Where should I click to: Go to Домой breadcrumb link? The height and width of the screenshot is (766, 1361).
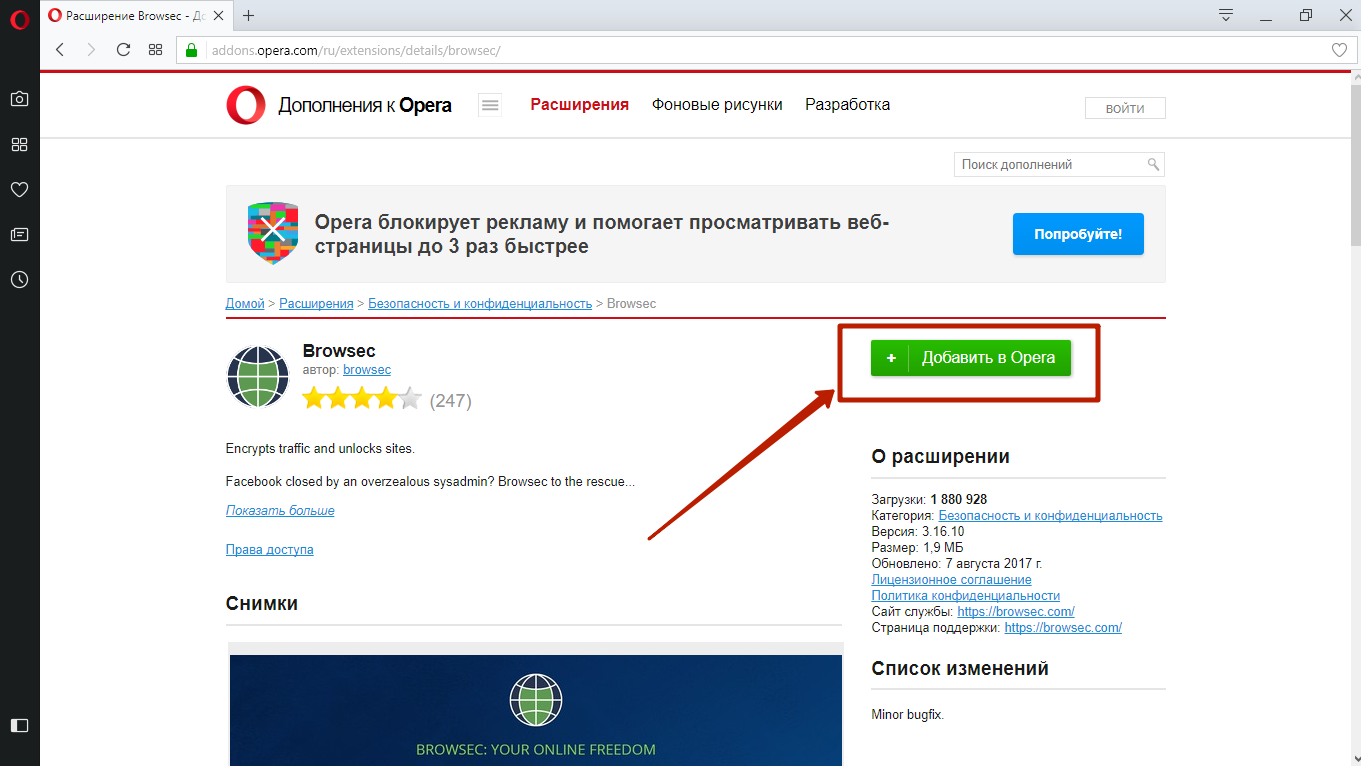(245, 303)
